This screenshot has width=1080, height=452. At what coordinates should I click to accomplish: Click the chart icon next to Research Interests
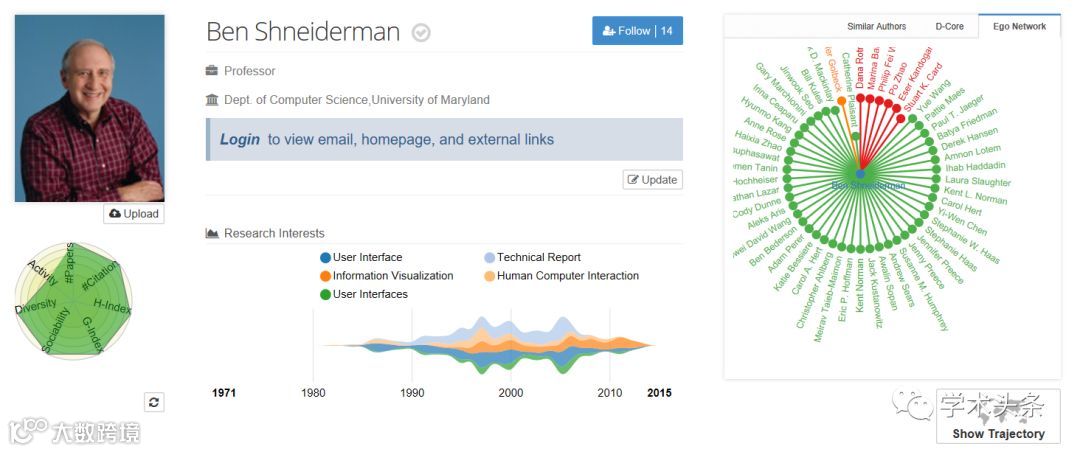212,234
